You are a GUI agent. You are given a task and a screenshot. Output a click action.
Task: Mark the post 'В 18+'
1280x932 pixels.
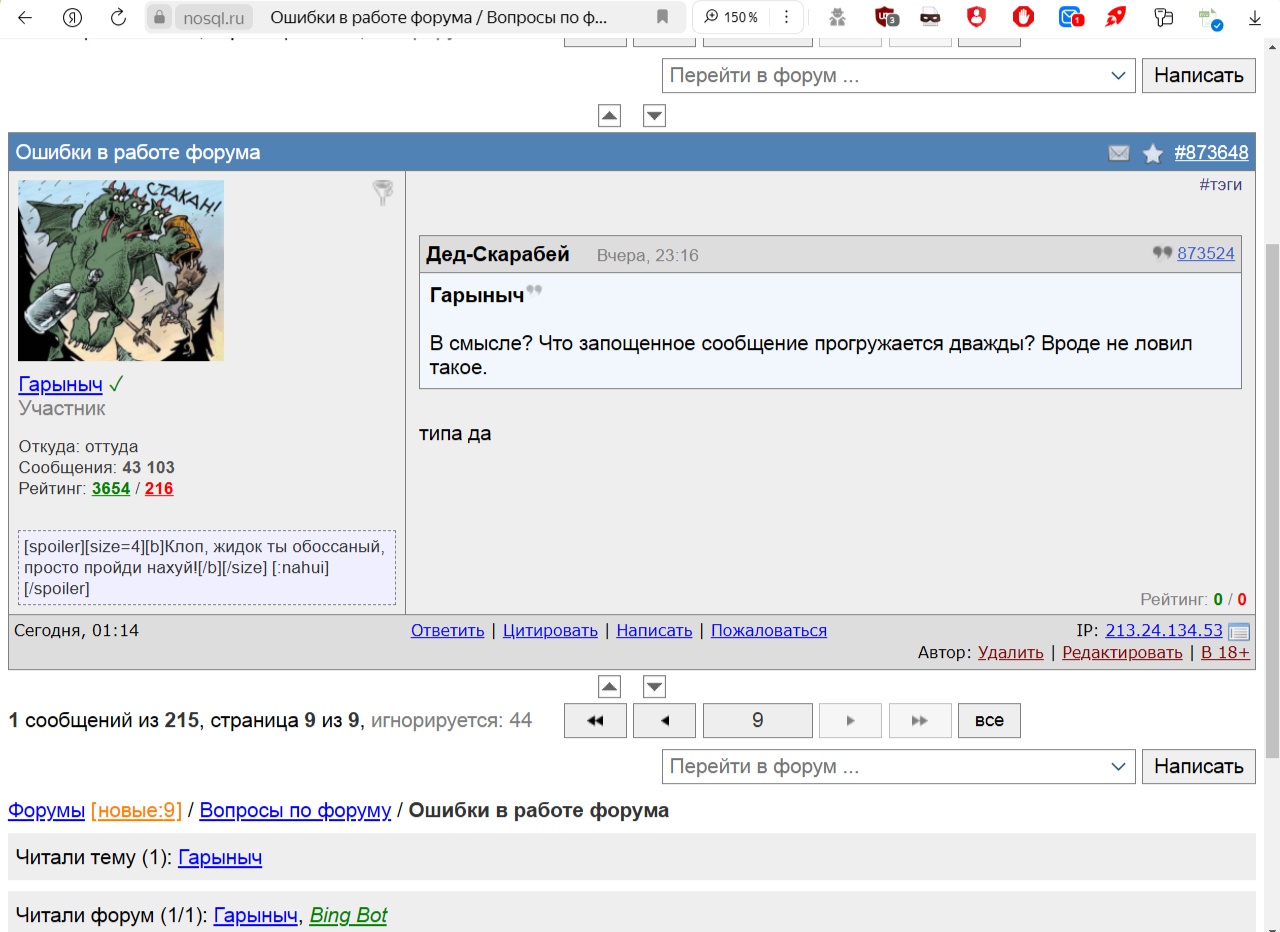coord(1225,652)
